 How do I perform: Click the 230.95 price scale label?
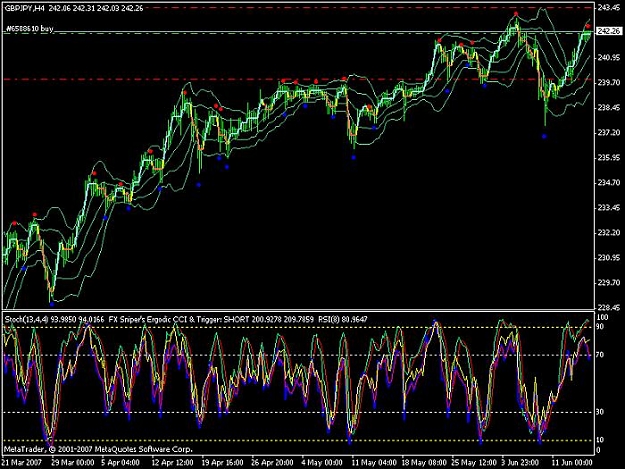609,257
